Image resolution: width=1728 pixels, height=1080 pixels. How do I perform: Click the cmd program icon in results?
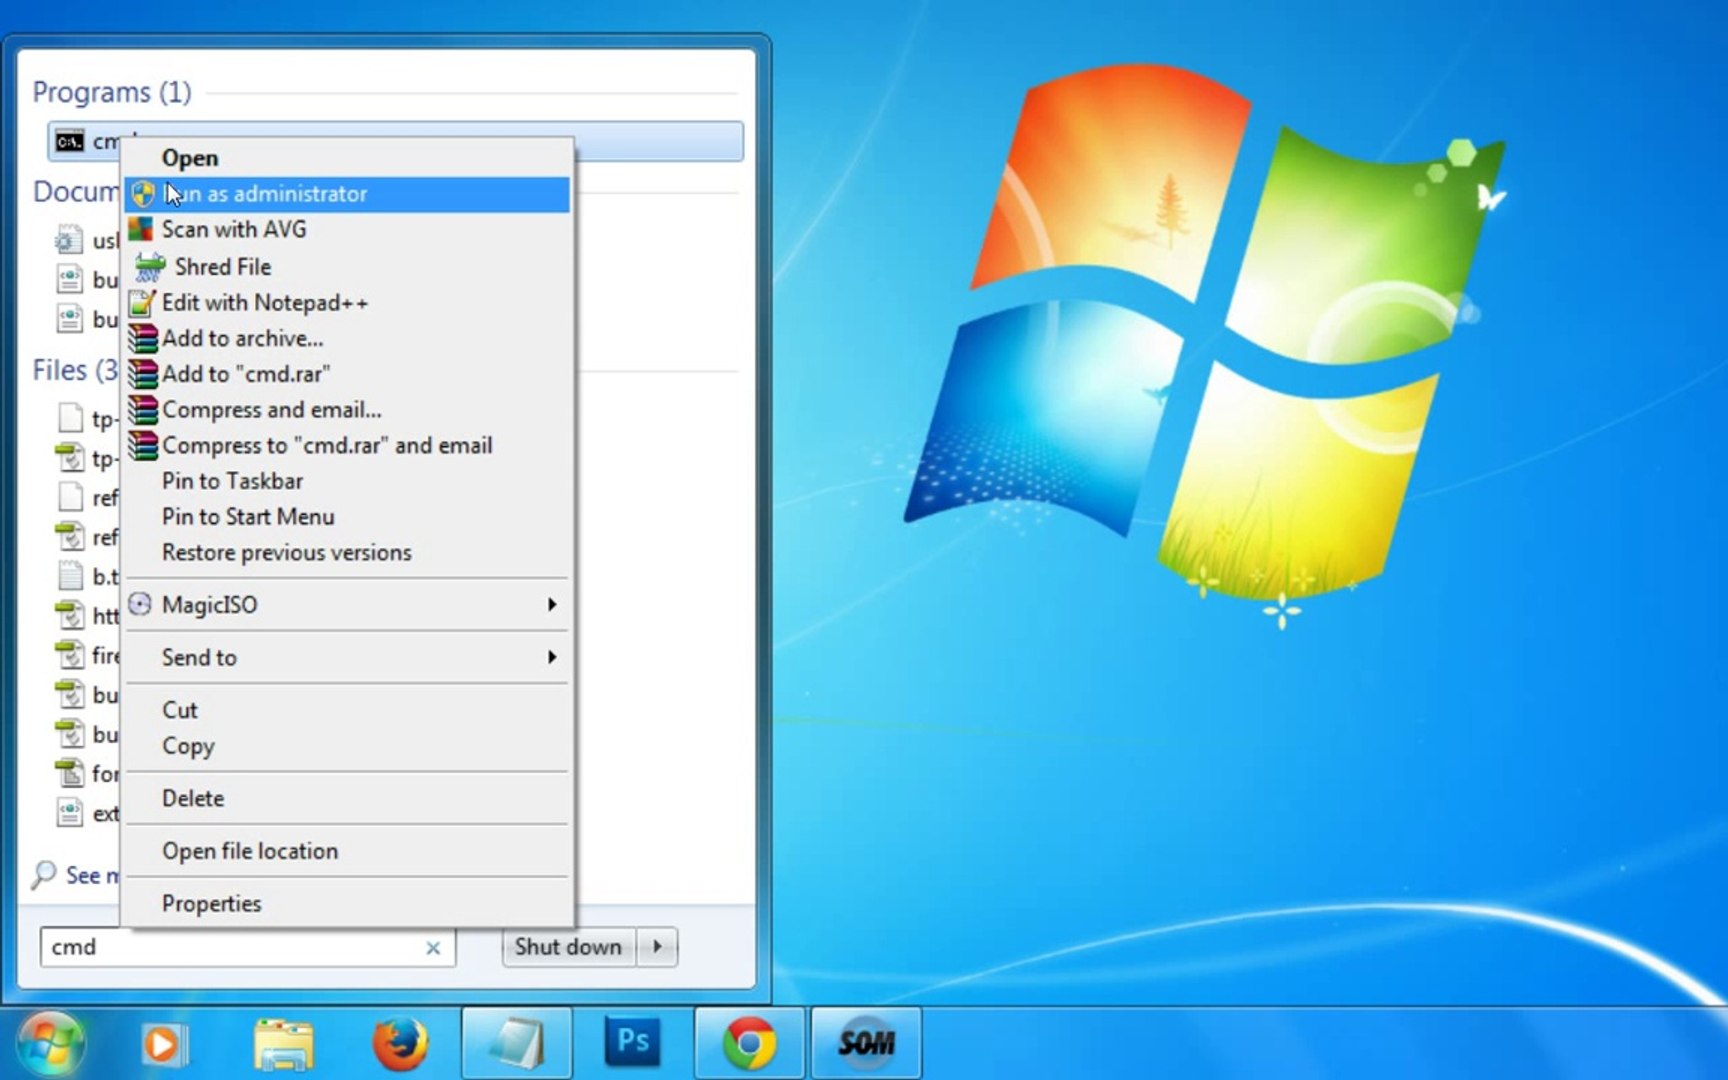point(70,142)
